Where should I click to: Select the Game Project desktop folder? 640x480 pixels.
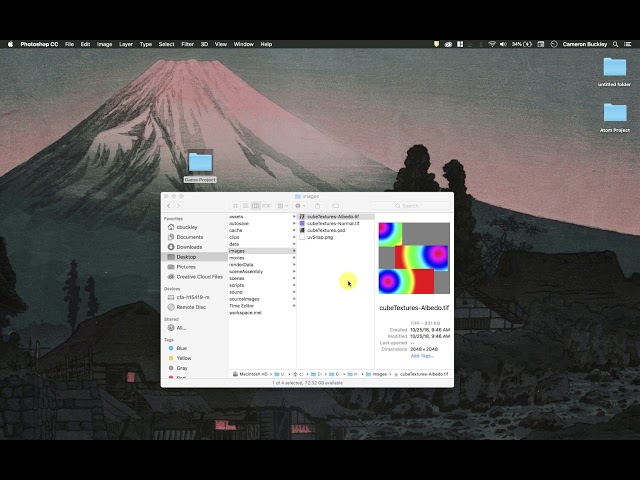coord(200,166)
